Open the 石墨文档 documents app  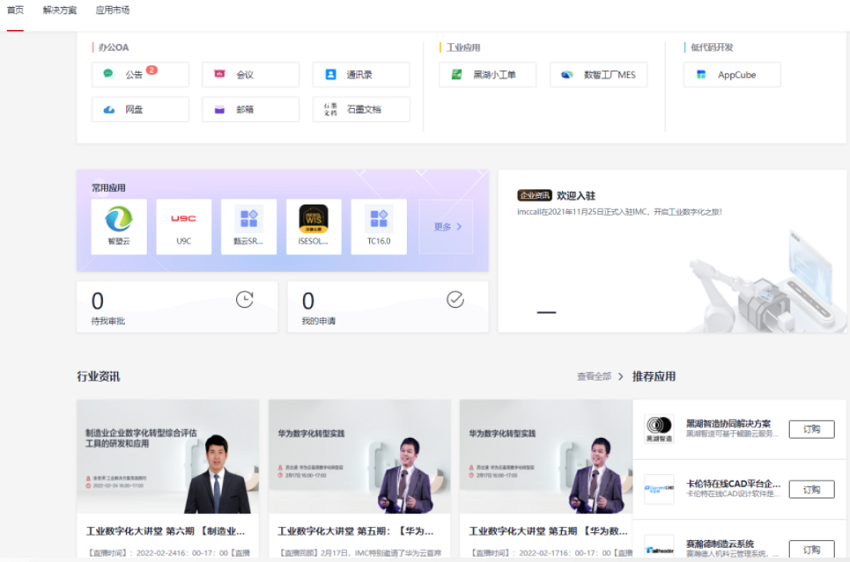pyautogui.click(x=361, y=109)
